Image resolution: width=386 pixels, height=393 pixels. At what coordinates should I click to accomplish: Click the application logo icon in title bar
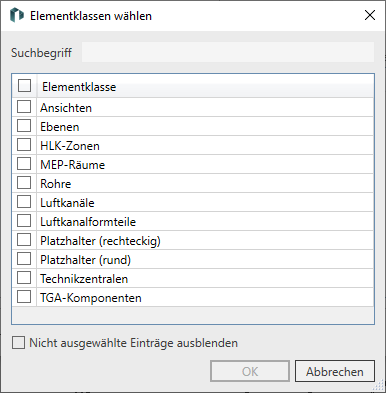[x=17, y=15]
